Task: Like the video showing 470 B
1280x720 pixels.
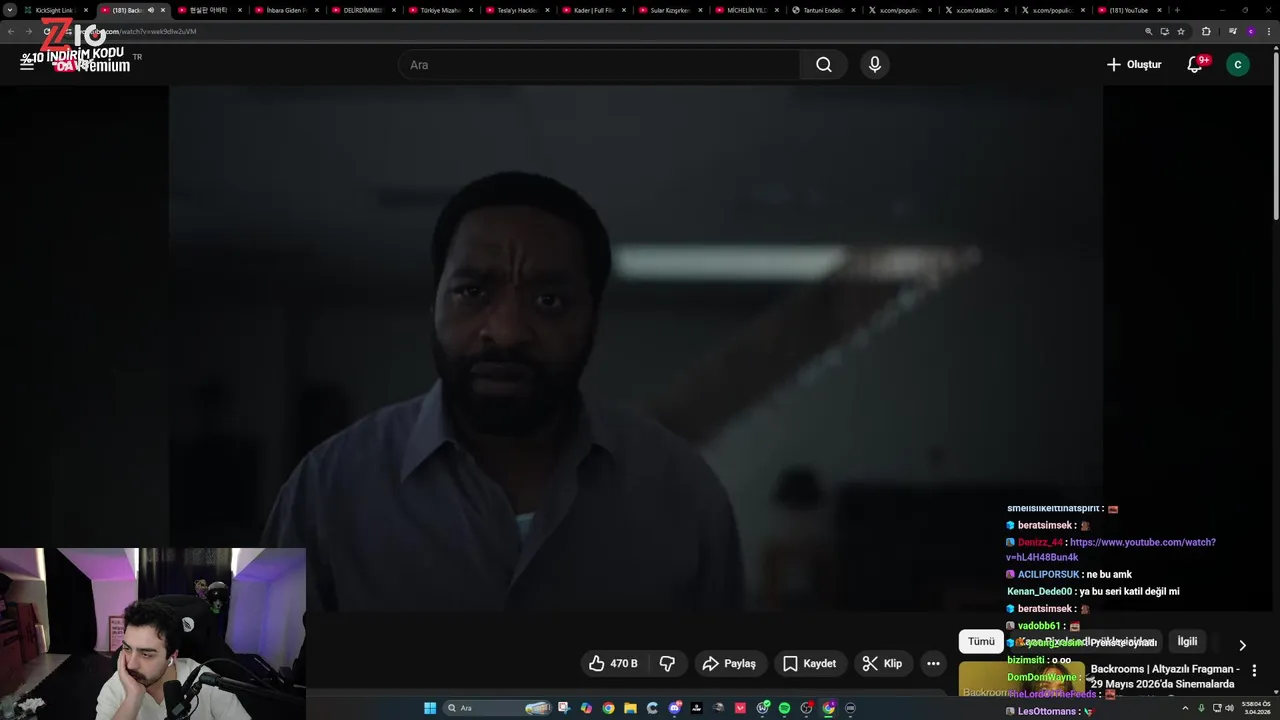Action: (614, 663)
